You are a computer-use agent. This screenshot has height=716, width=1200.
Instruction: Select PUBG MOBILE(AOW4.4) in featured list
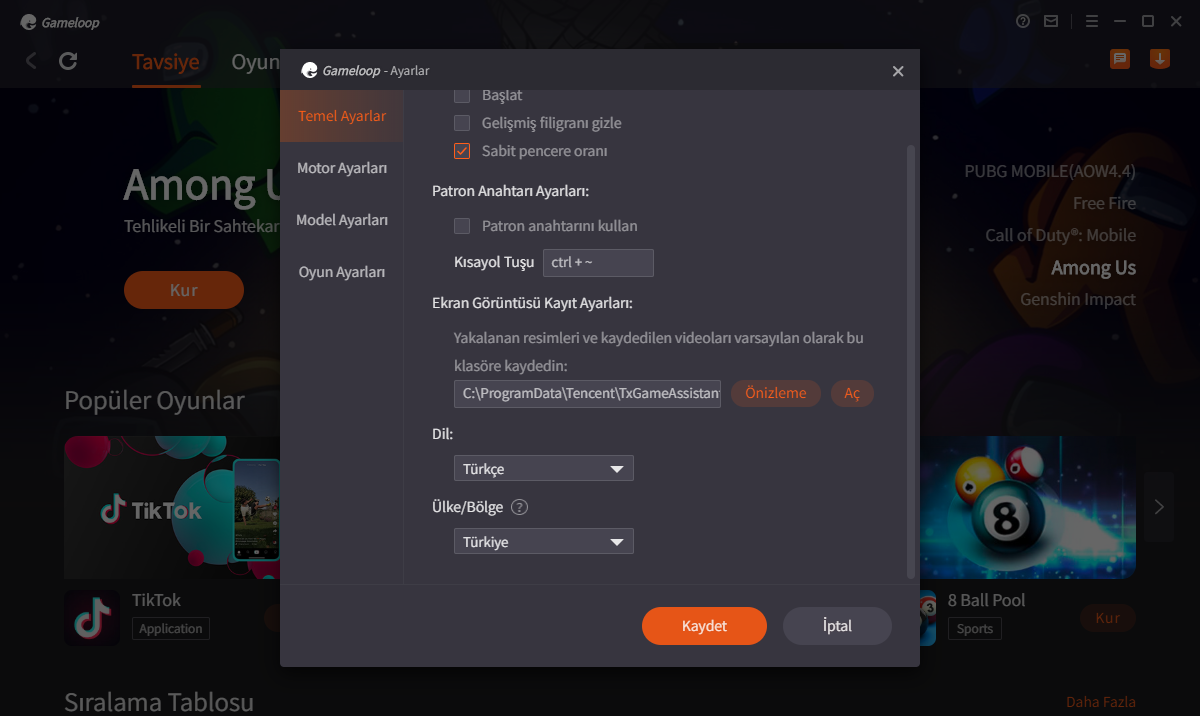[1050, 171]
